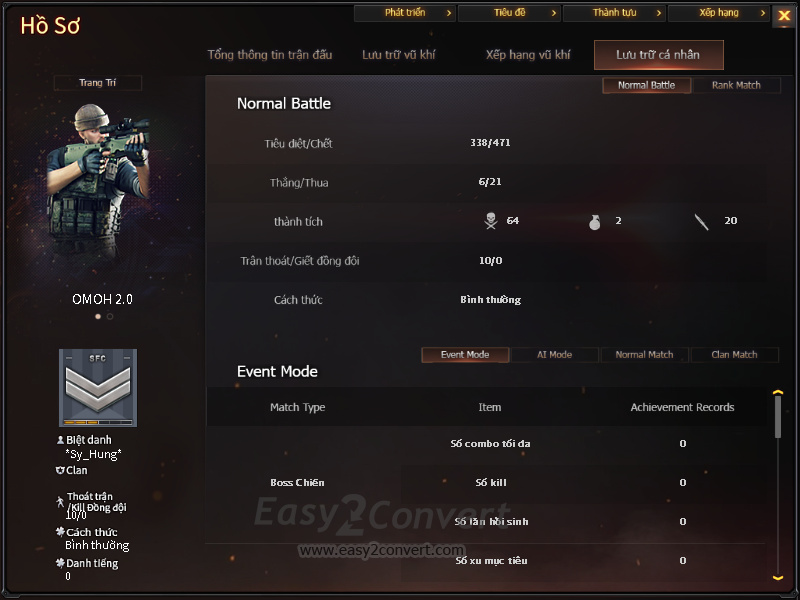Click the knife kills icon
This screenshot has width=800, height=600.
[702, 222]
